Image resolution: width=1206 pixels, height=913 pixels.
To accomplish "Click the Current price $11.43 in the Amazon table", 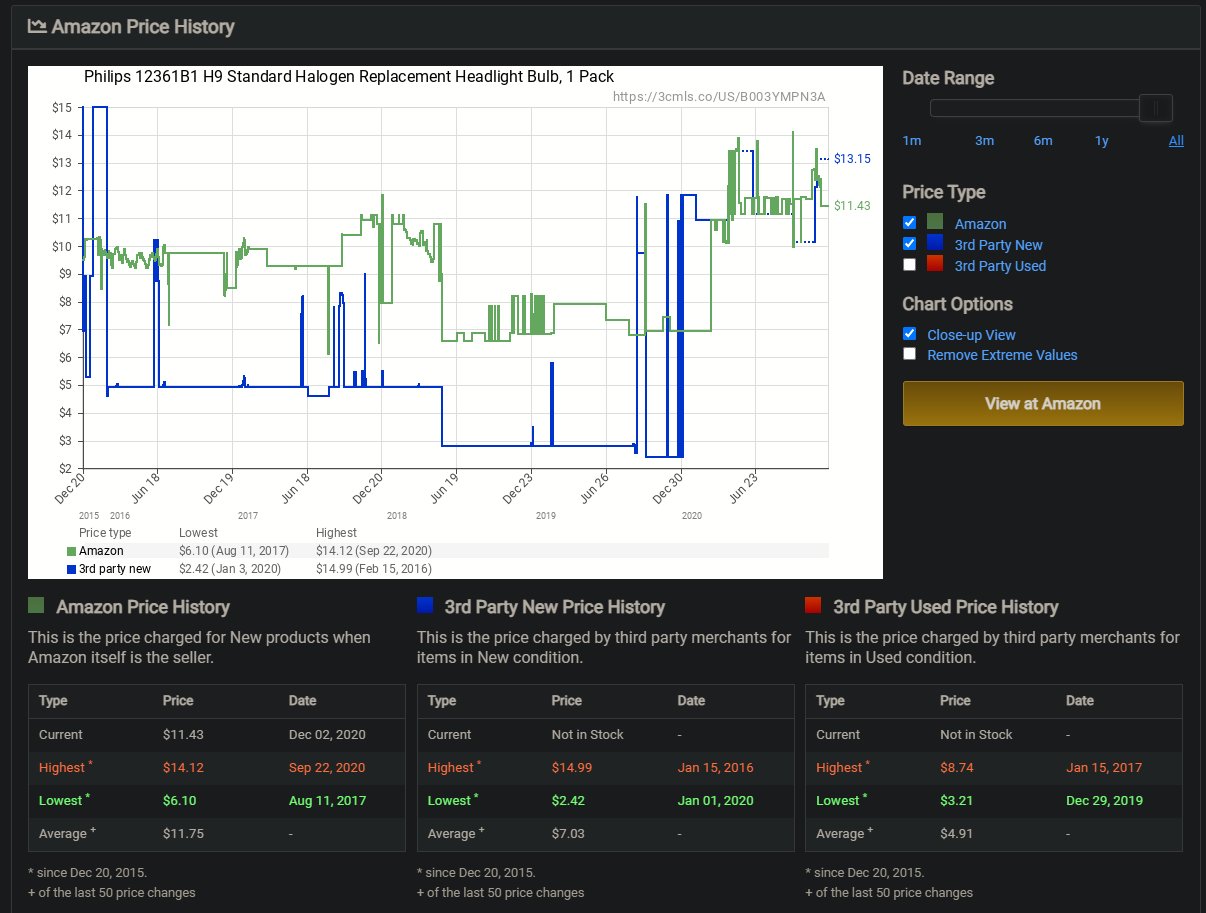I will click(183, 734).
